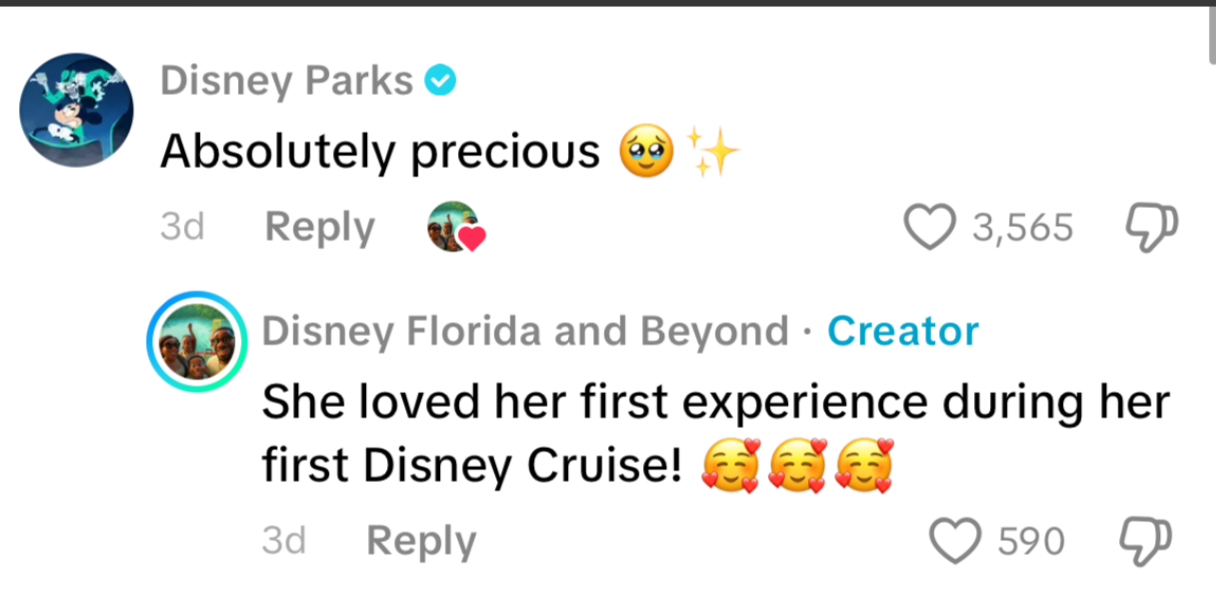Open the Disney Florida and Beyond username
The width and height of the screenshot is (1216, 593).
tap(524, 331)
